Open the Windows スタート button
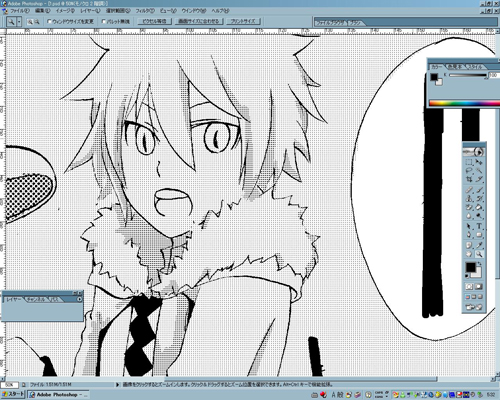The height and width of the screenshot is (400, 500). (x=13, y=394)
